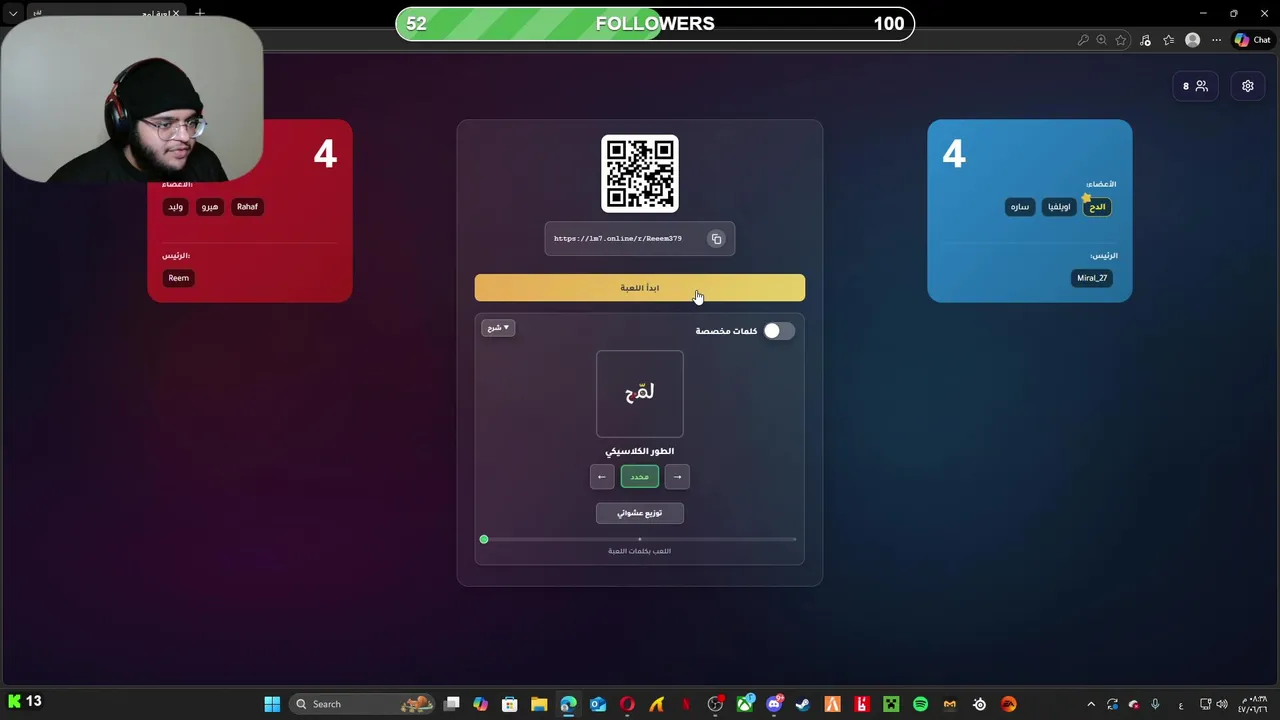Open Task View on the taskbar
1280x720 pixels.
coord(451,704)
